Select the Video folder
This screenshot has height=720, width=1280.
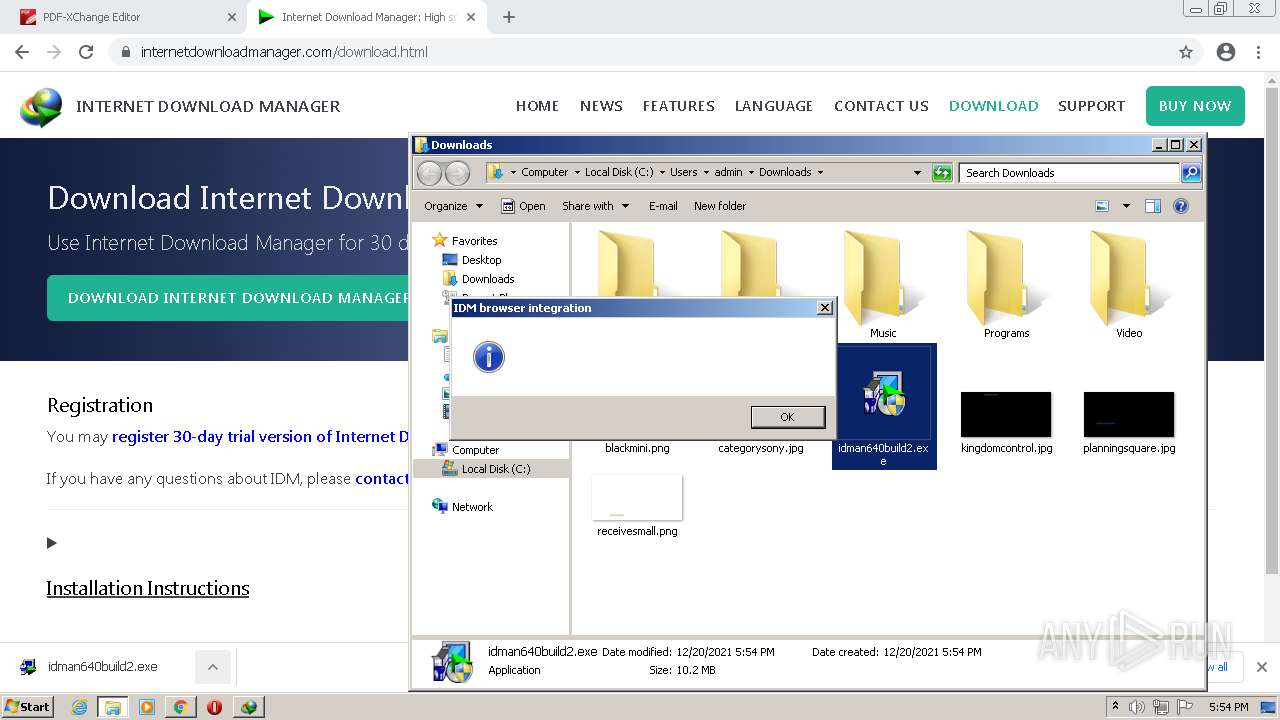pyautogui.click(x=1129, y=284)
